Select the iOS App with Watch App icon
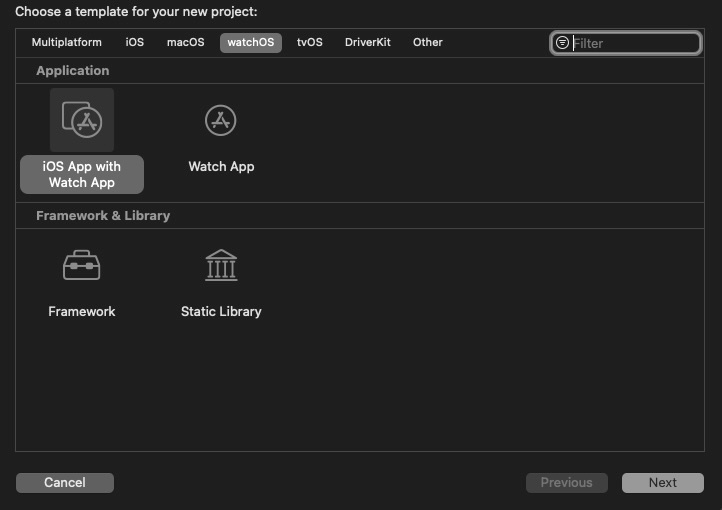 click(82, 120)
